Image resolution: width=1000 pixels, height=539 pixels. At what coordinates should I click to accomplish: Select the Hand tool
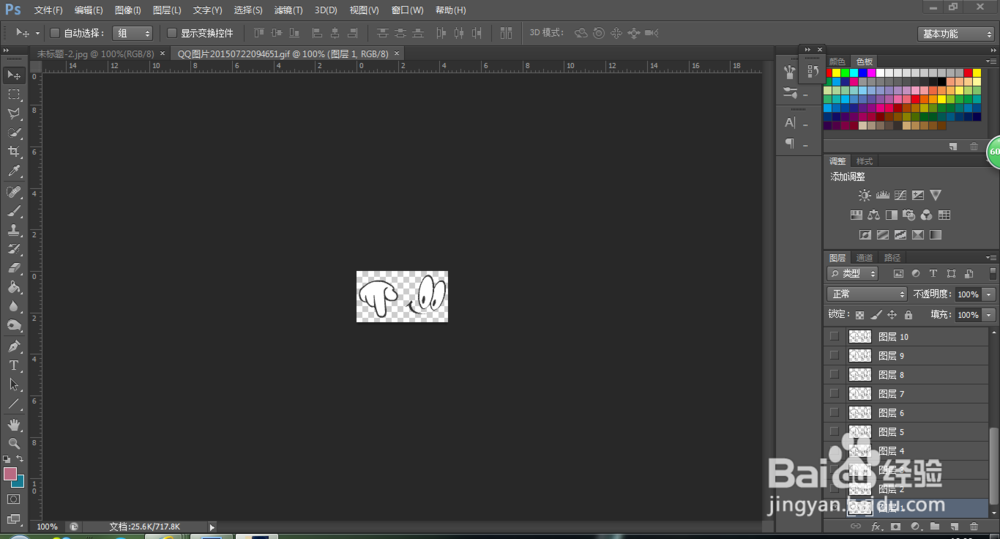click(x=13, y=425)
